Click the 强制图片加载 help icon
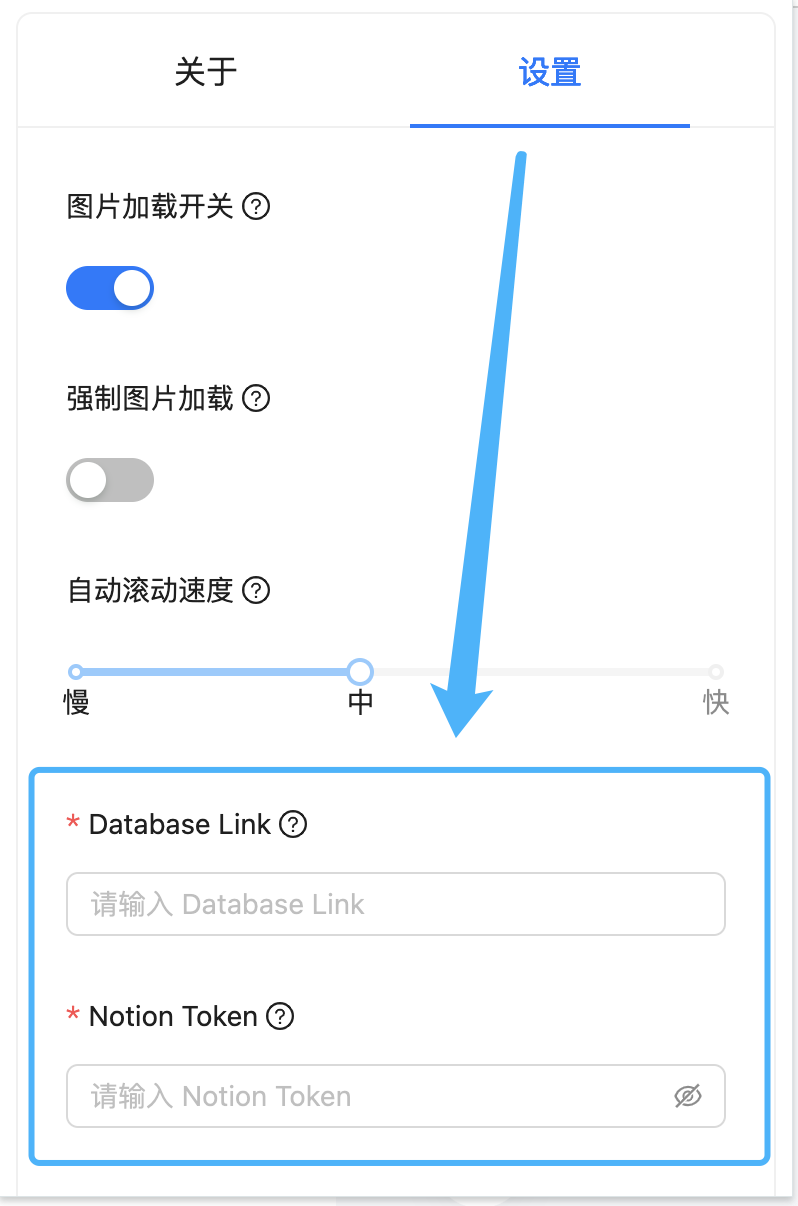The image size is (798, 1206). pyautogui.click(x=257, y=399)
